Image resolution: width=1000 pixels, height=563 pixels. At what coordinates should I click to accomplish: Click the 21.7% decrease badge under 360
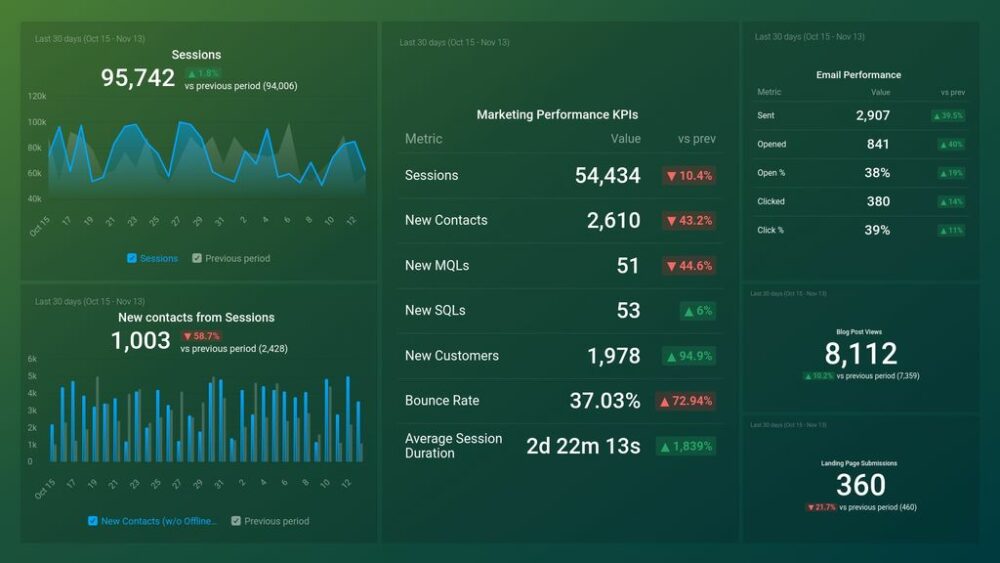(x=821, y=508)
